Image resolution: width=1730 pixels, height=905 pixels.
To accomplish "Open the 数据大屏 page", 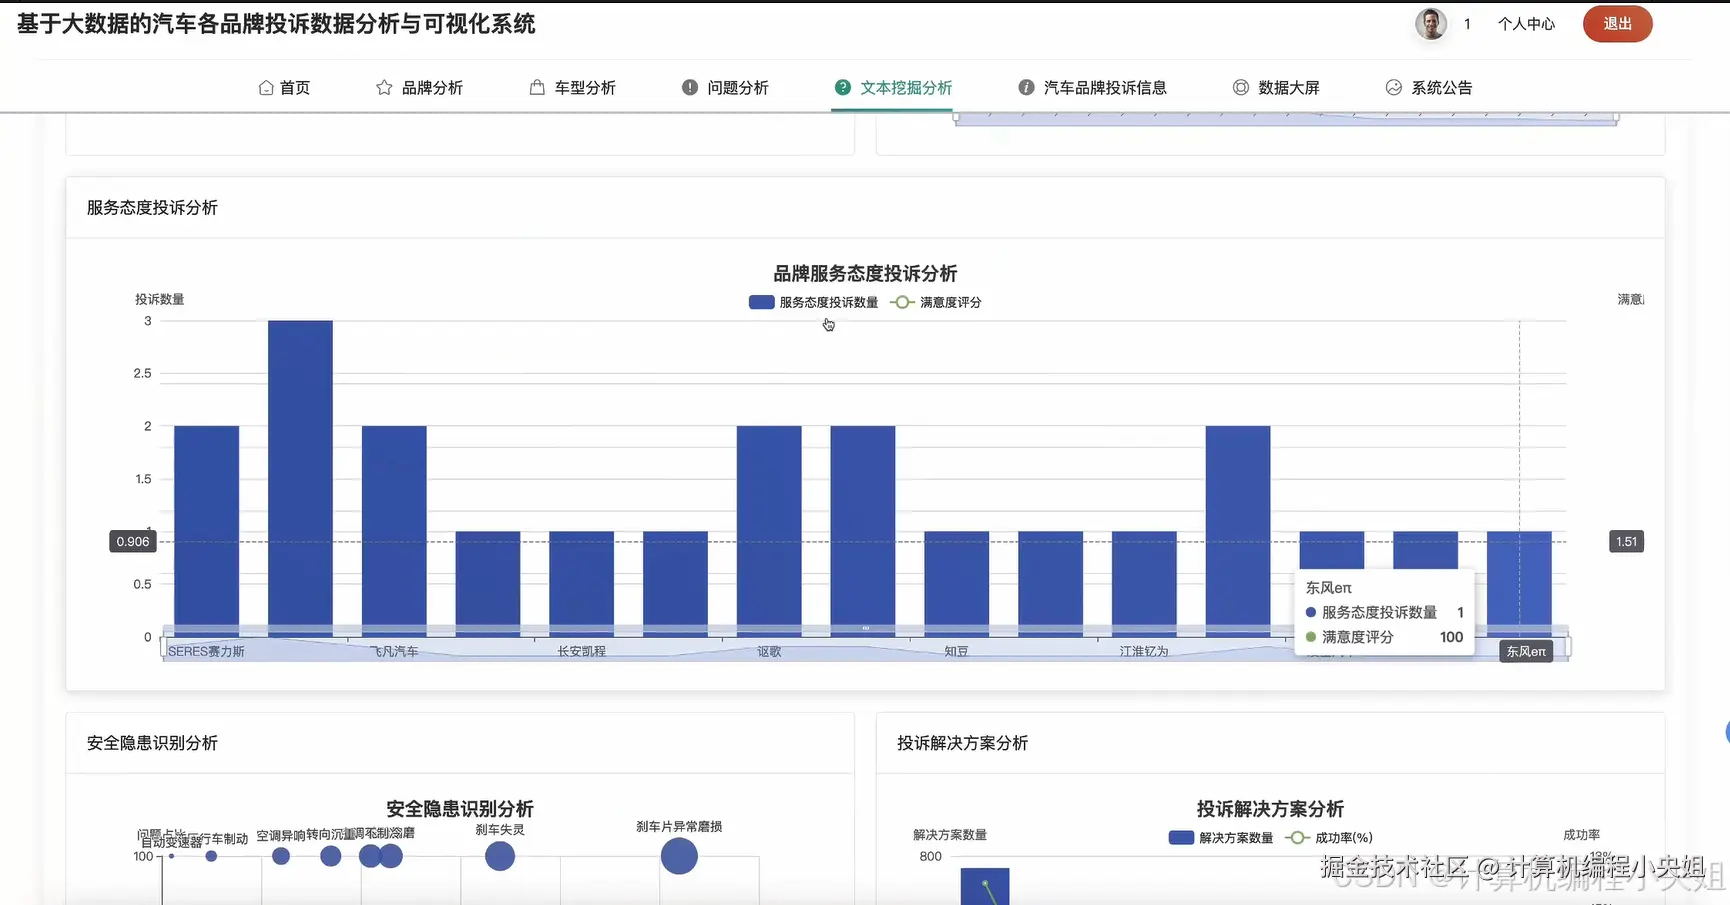I will 1289,87.
